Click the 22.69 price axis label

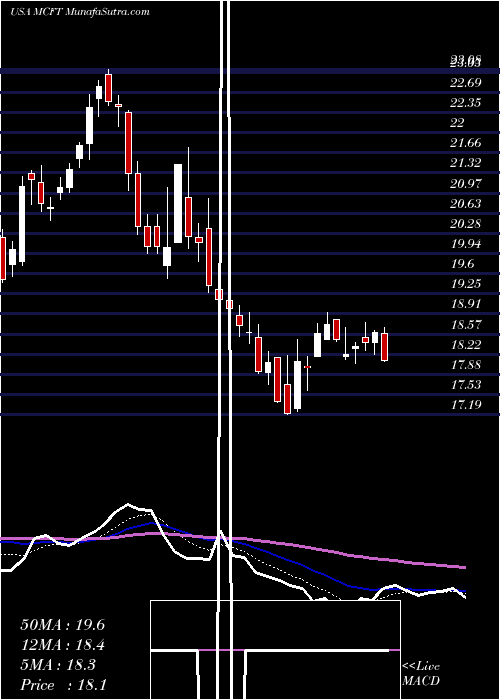[466, 83]
